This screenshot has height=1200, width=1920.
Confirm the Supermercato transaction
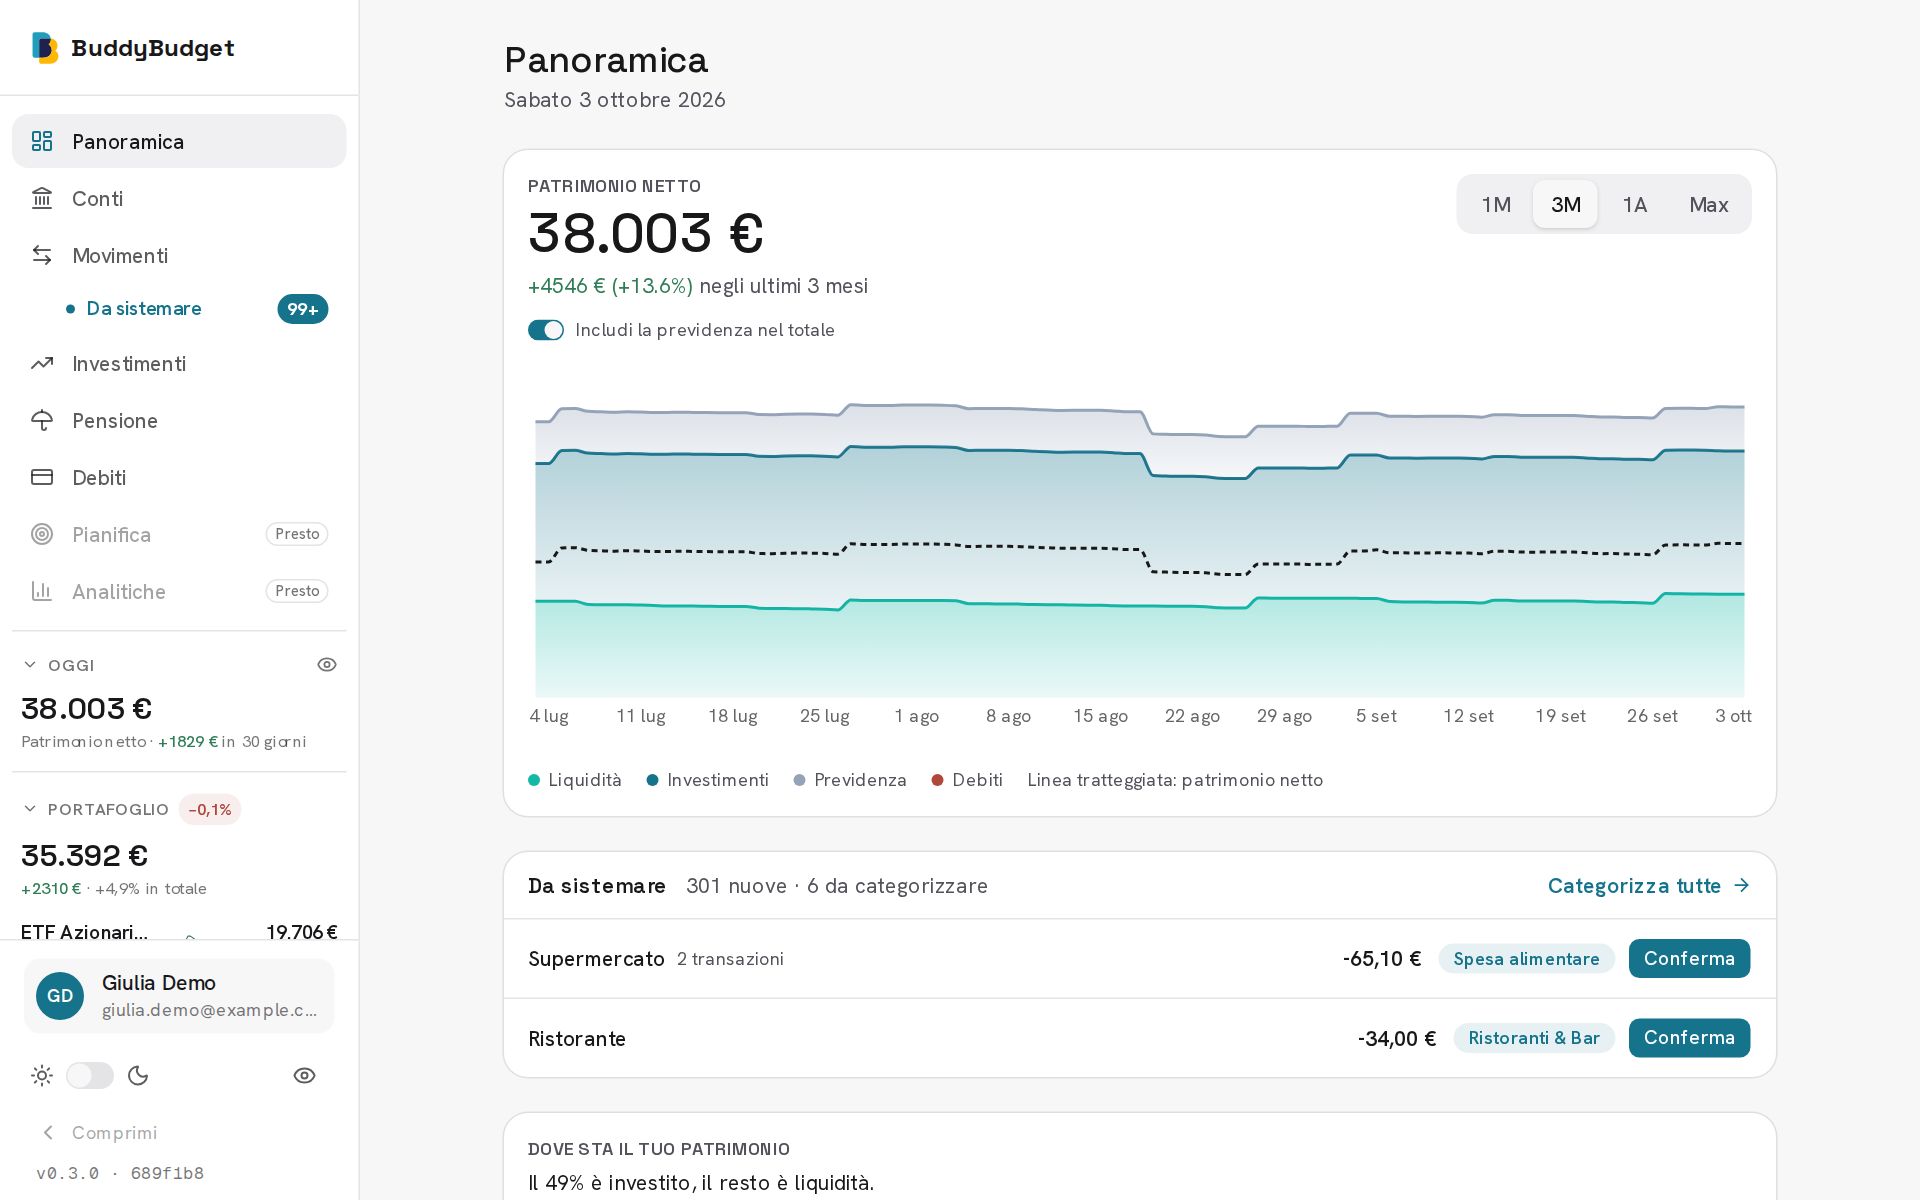[1689, 958]
